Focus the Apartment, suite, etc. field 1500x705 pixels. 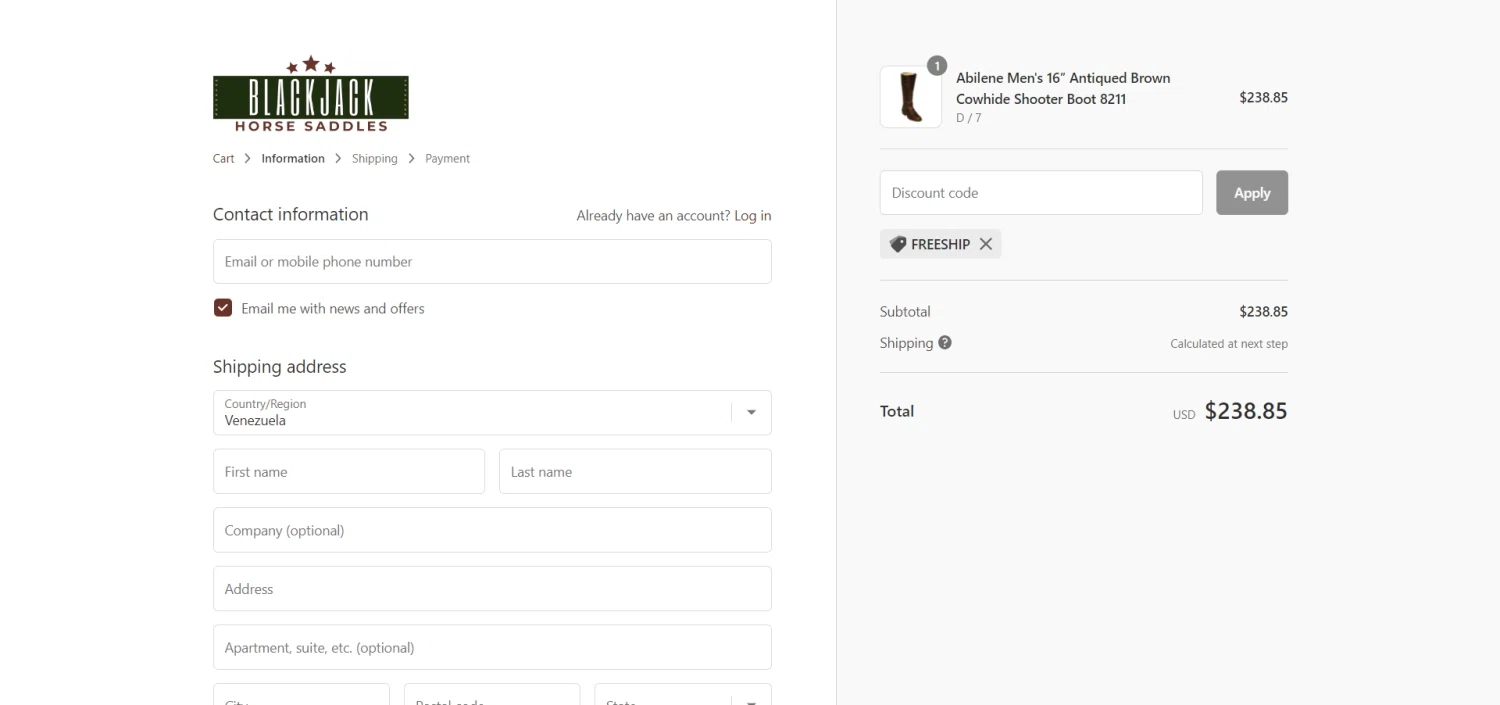(x=492, y=647)
